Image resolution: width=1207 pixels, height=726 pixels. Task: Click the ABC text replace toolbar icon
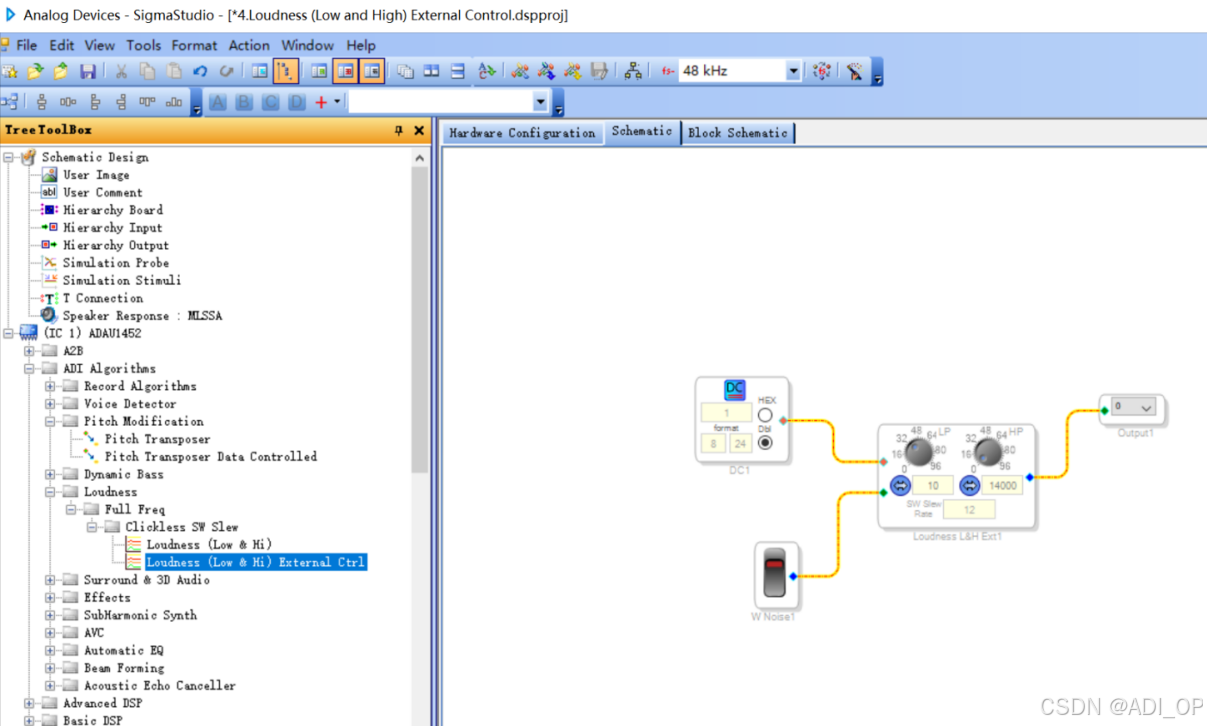point(486,71)
